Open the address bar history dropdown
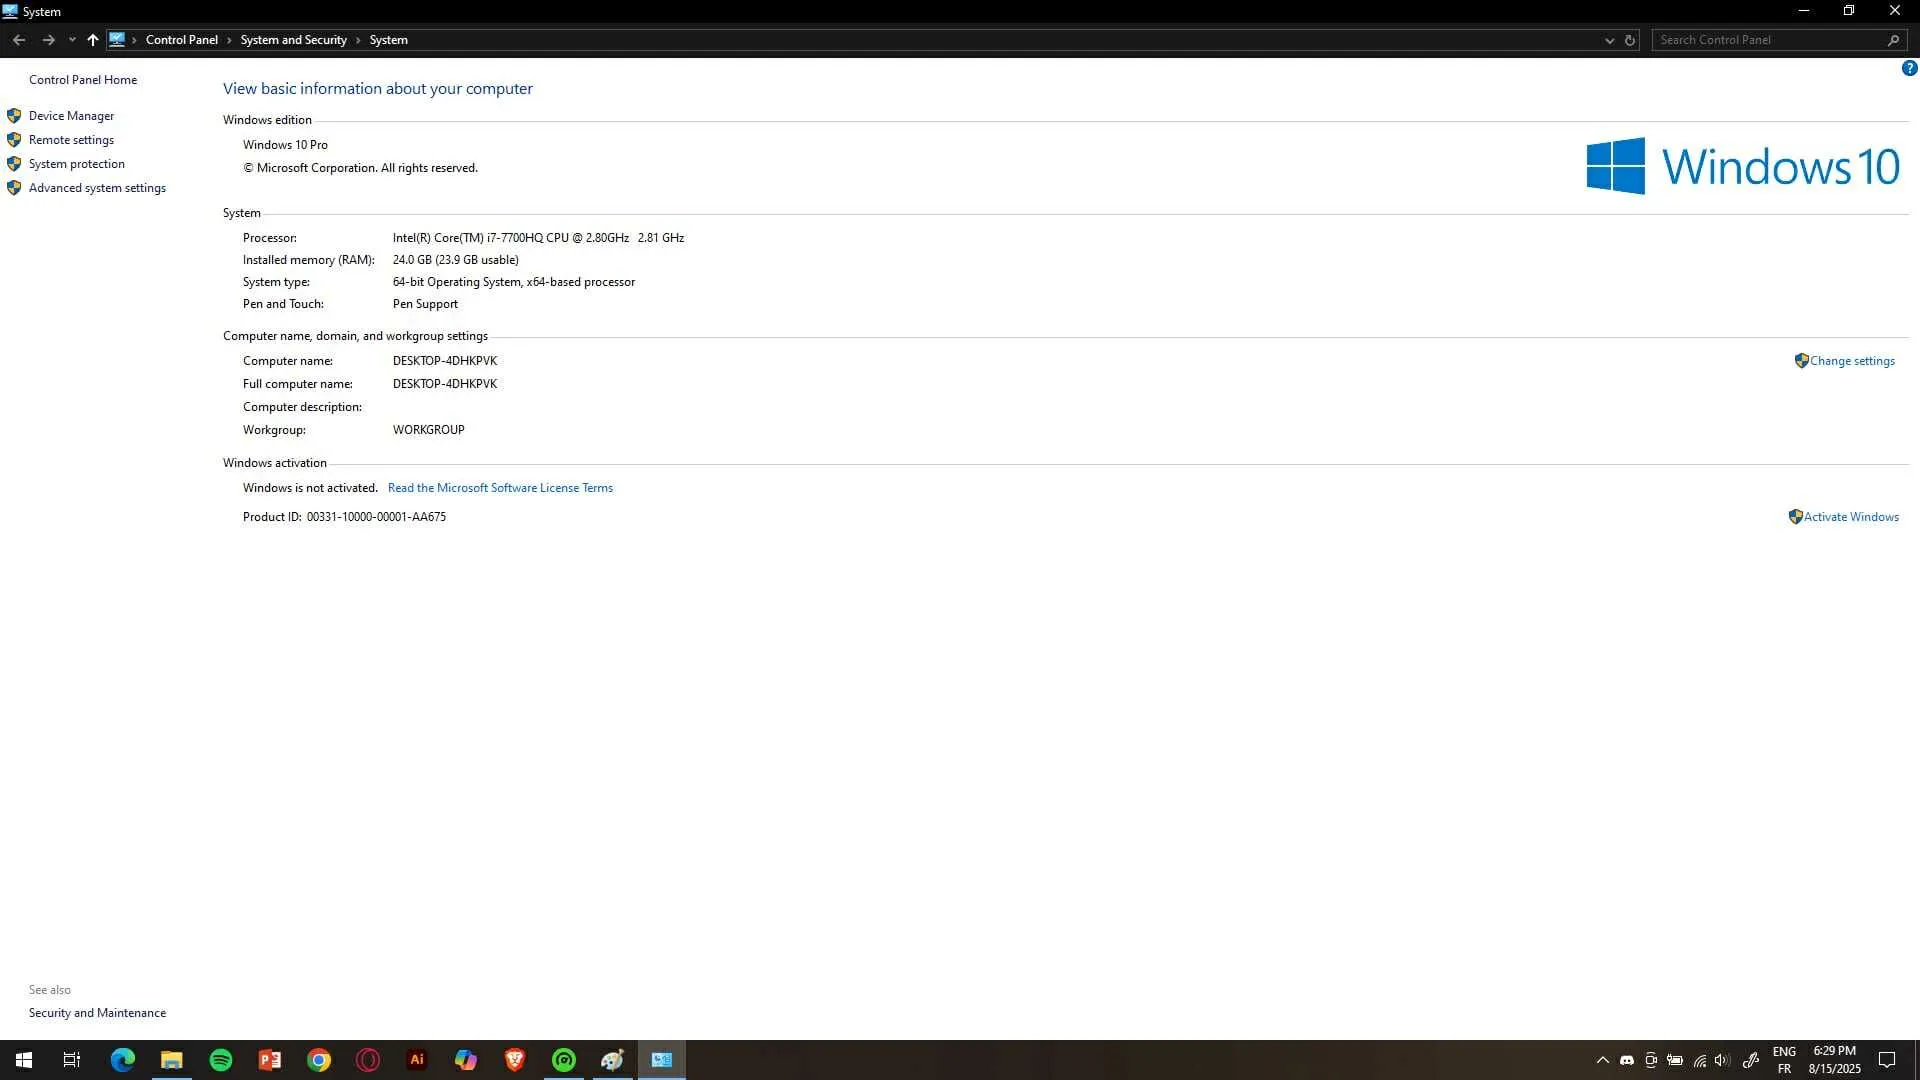The height and width of the screenshot is (1080, 1920). 1609,40
